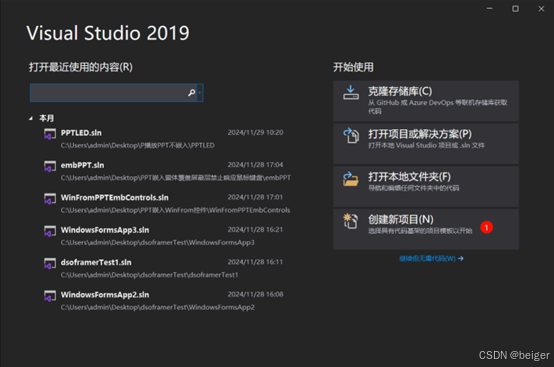Open recent WindowsFormsApp2.sln
The width and height of the screenshot is (554, 367).
[105, 295]
